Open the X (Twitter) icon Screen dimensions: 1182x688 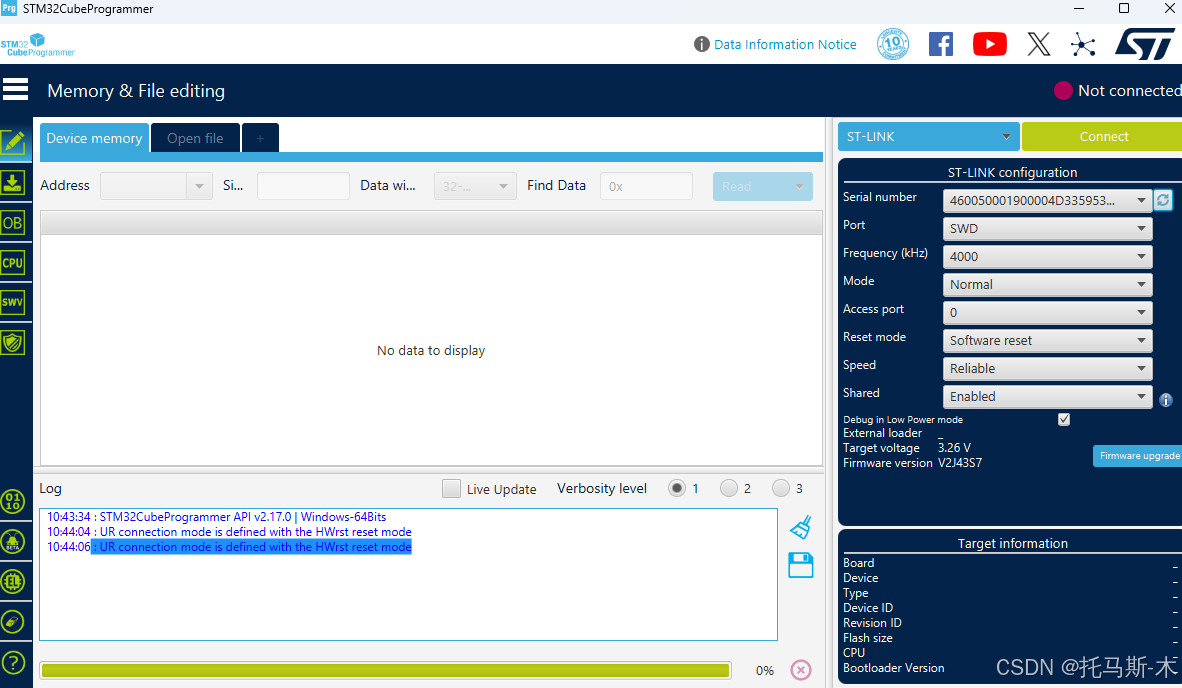point(1039,44)
